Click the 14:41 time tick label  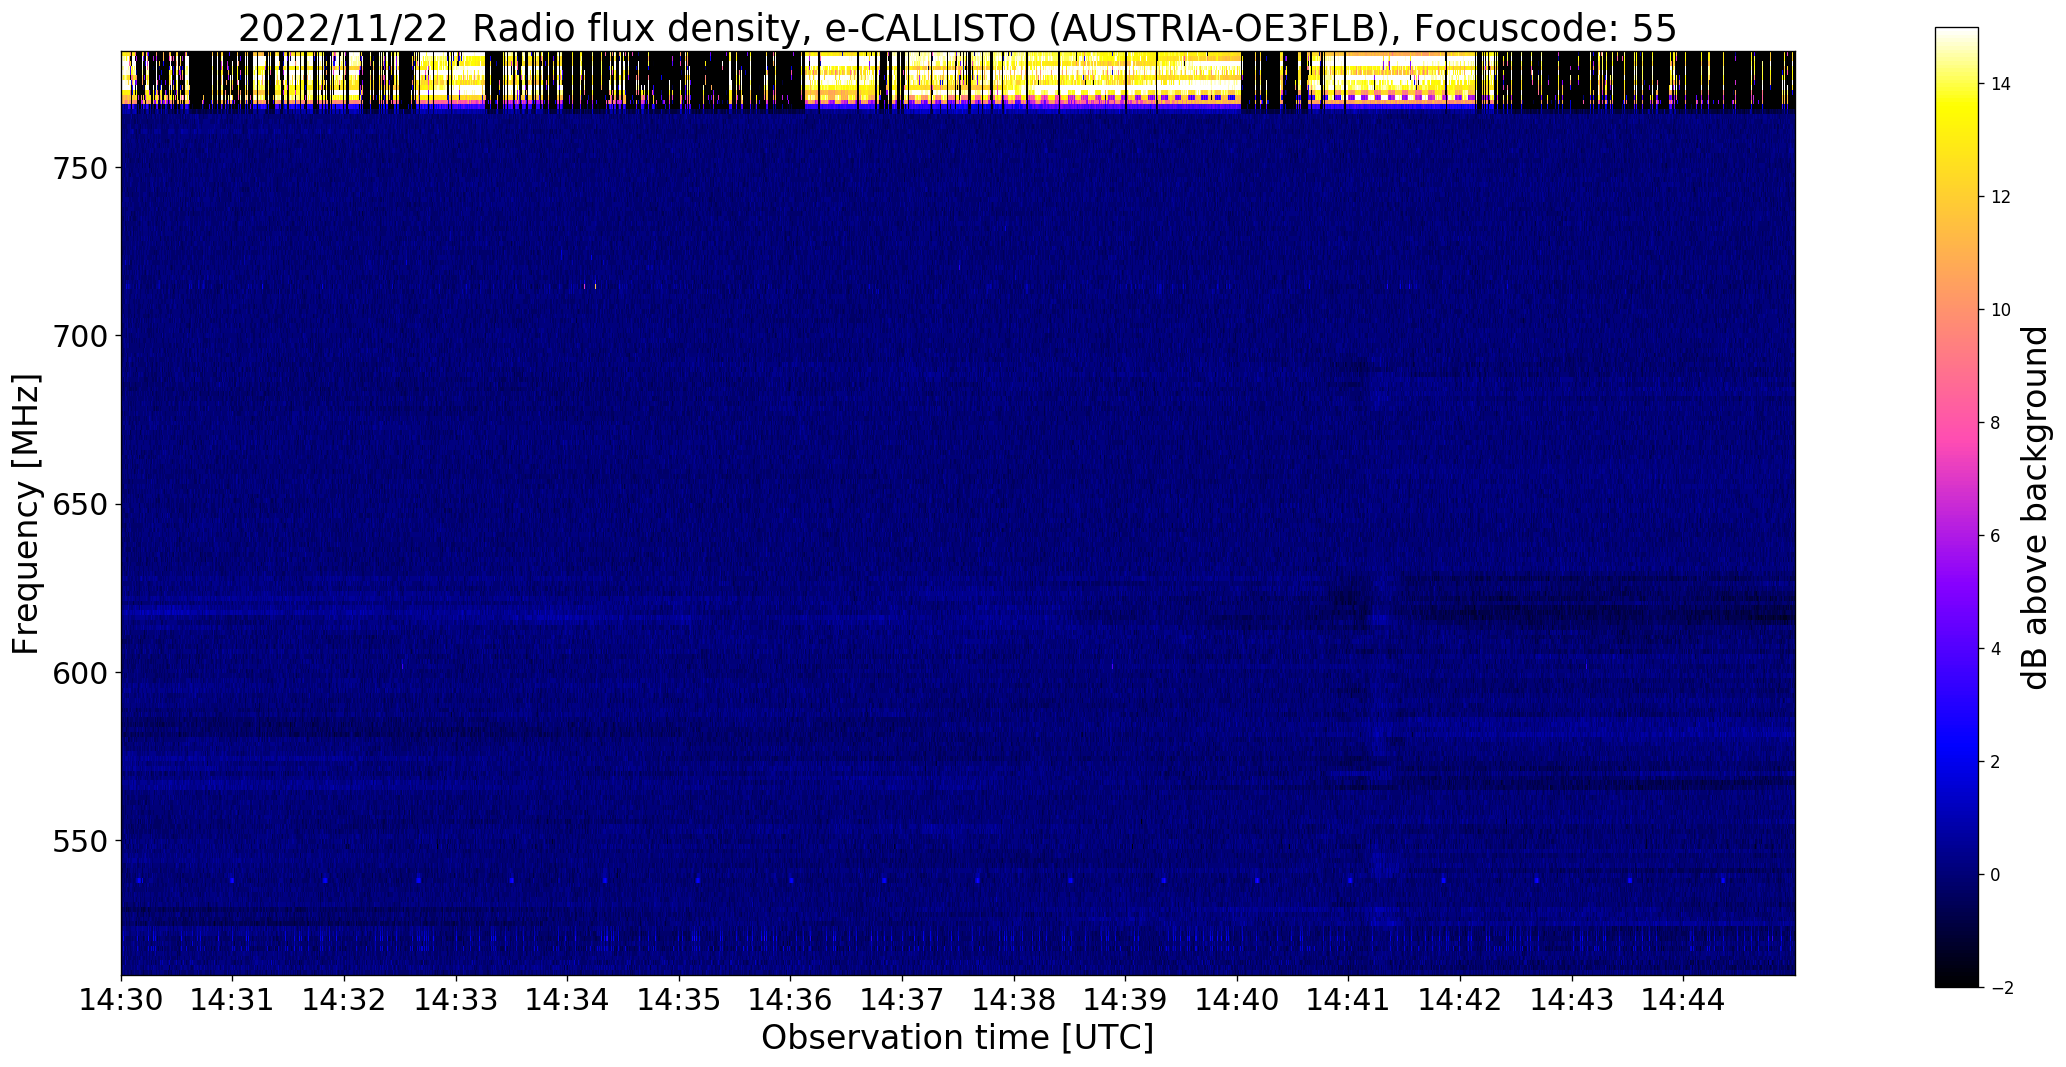pyautogui.click(x=1349, y=1000)
